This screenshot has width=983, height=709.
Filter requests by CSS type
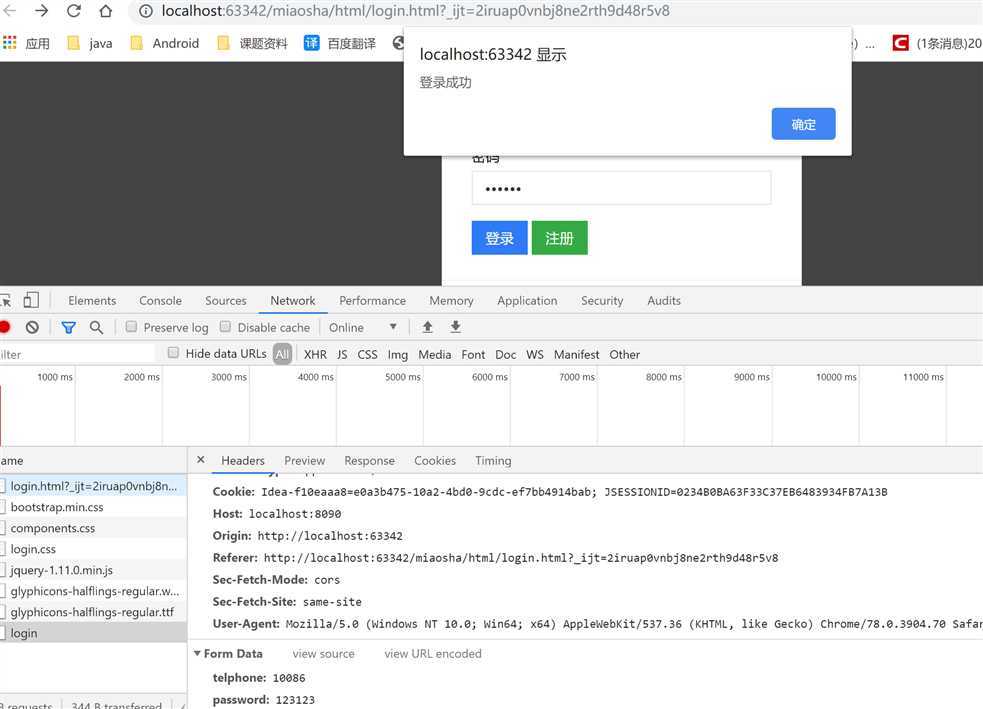click(x=367, y=354)
